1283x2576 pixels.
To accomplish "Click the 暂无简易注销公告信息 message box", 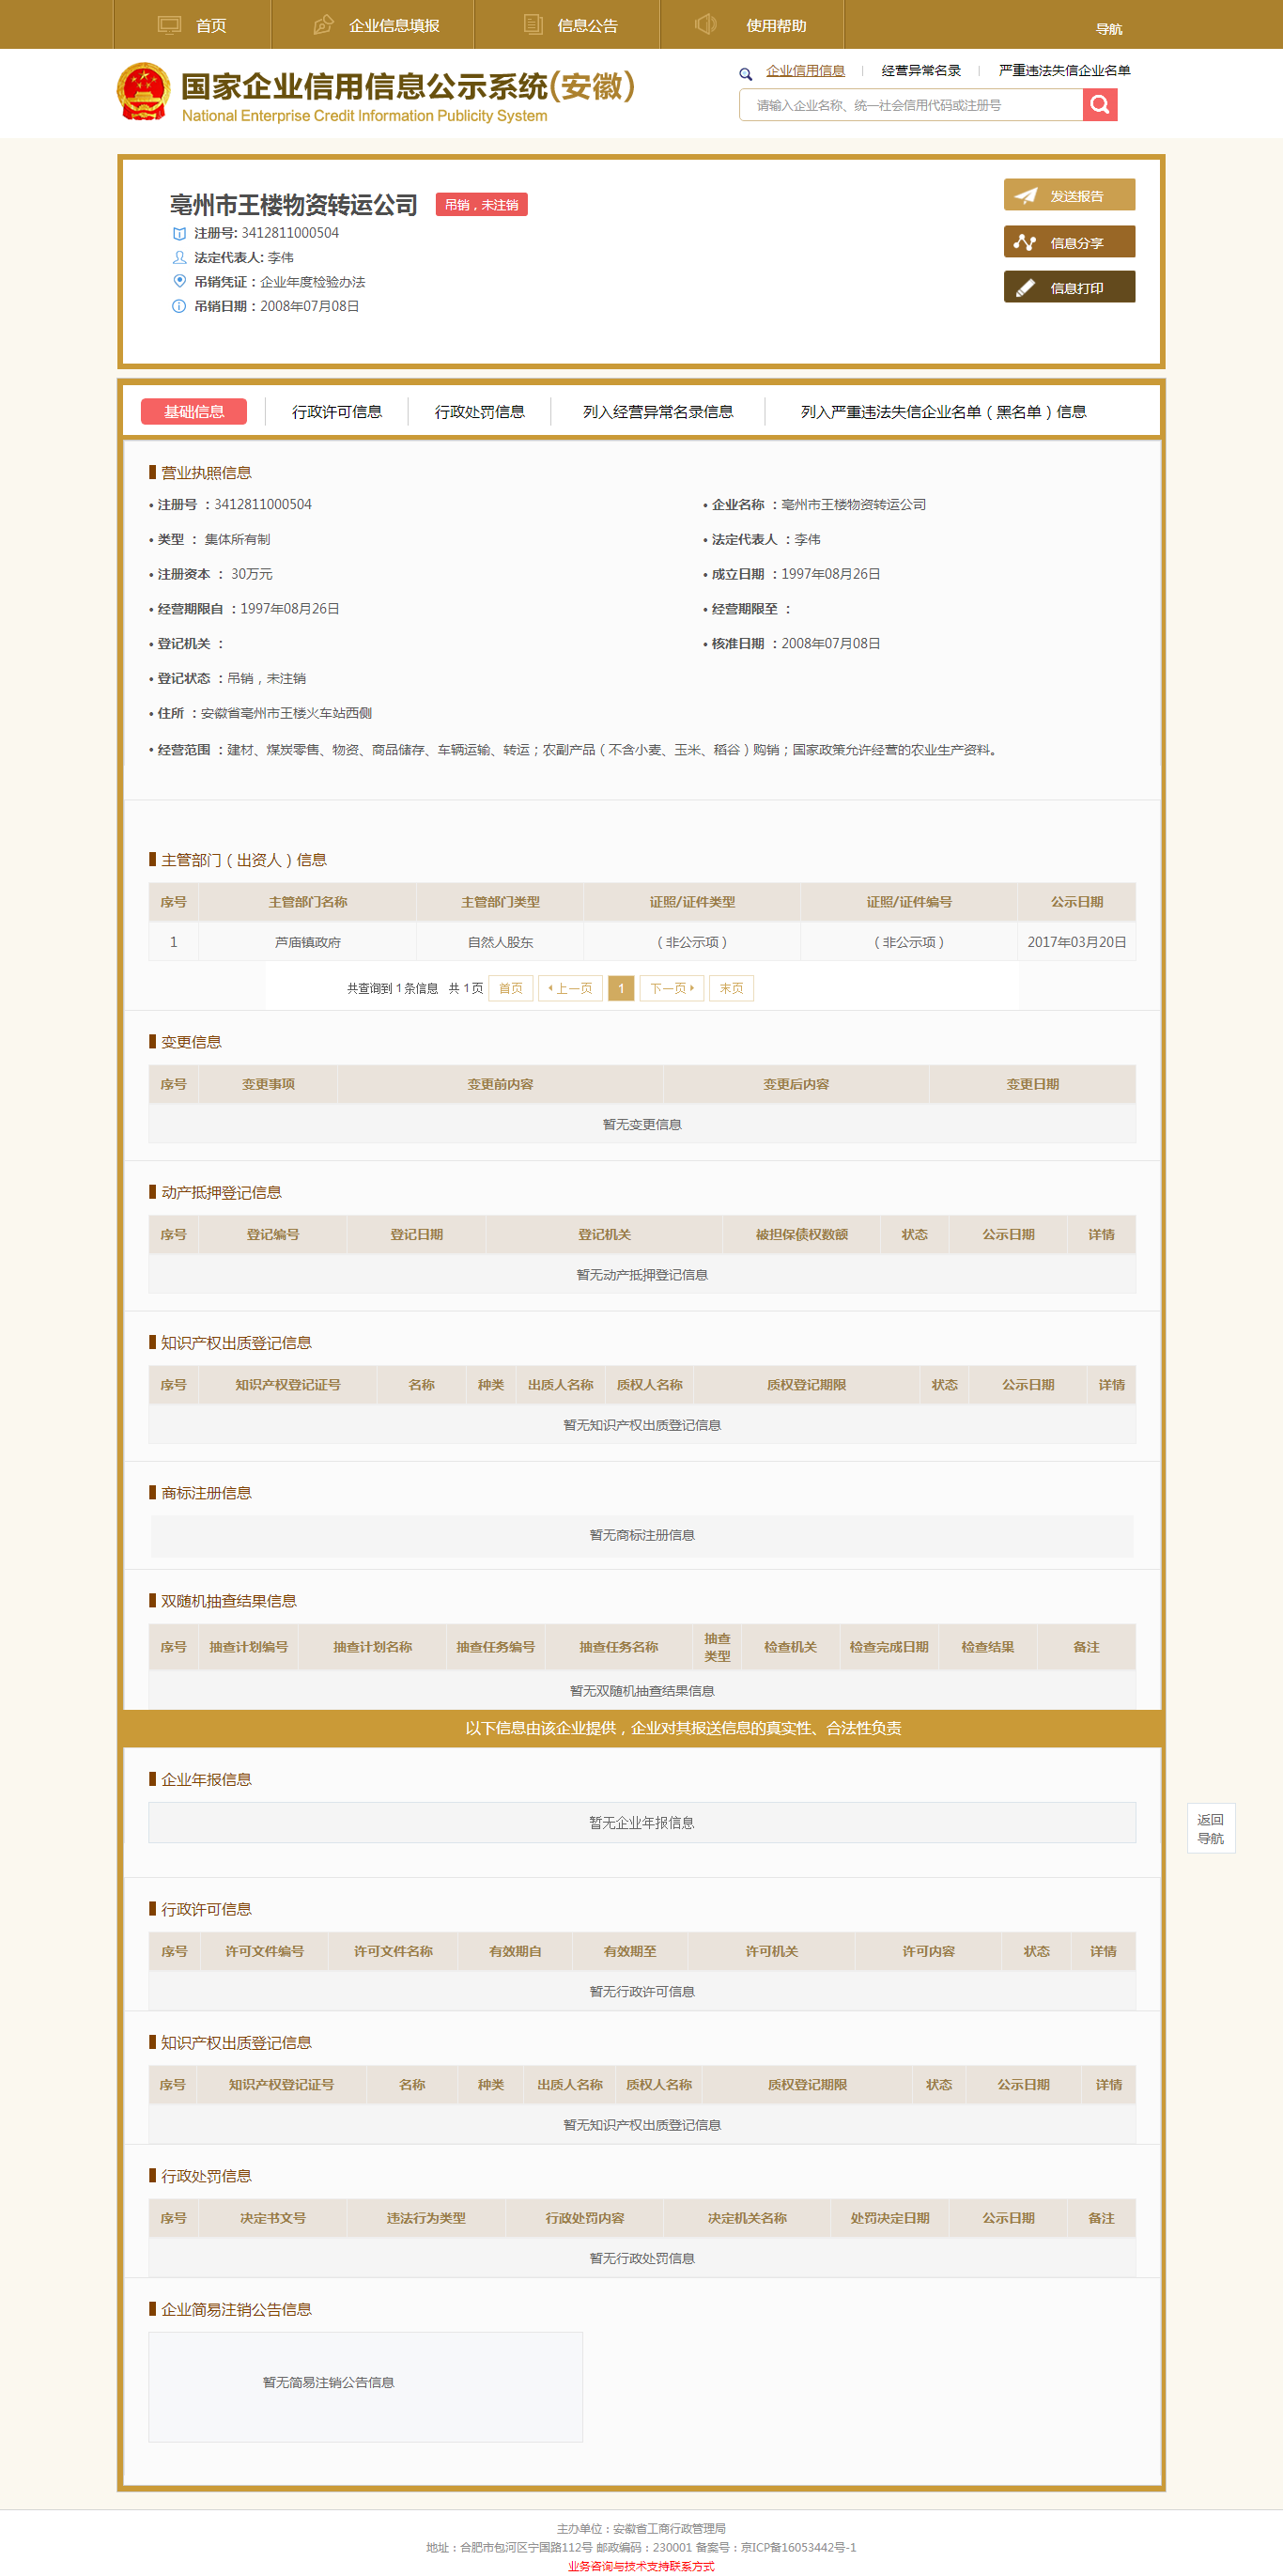I will pos(366,2388).
